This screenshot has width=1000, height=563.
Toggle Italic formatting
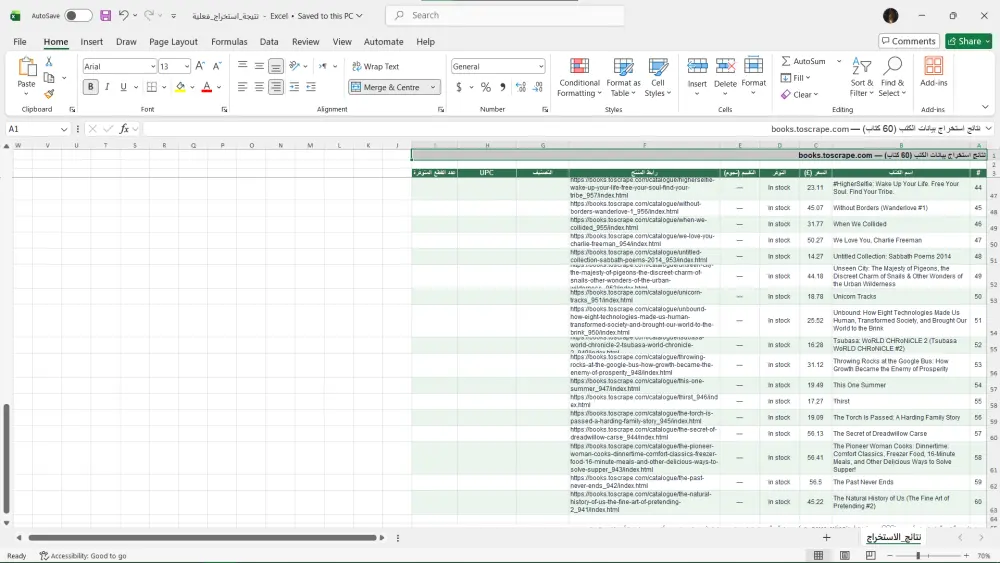tap(107, 87)
